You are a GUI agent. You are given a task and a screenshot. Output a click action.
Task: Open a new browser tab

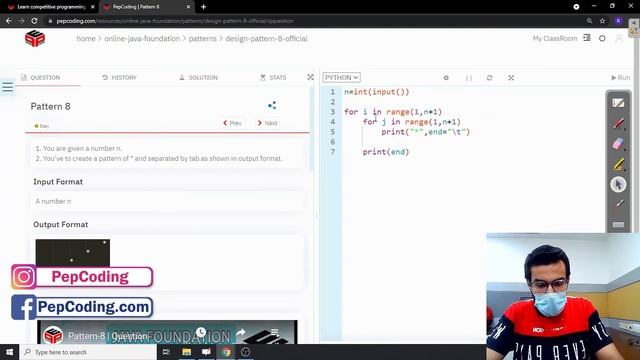coord(203,7)
